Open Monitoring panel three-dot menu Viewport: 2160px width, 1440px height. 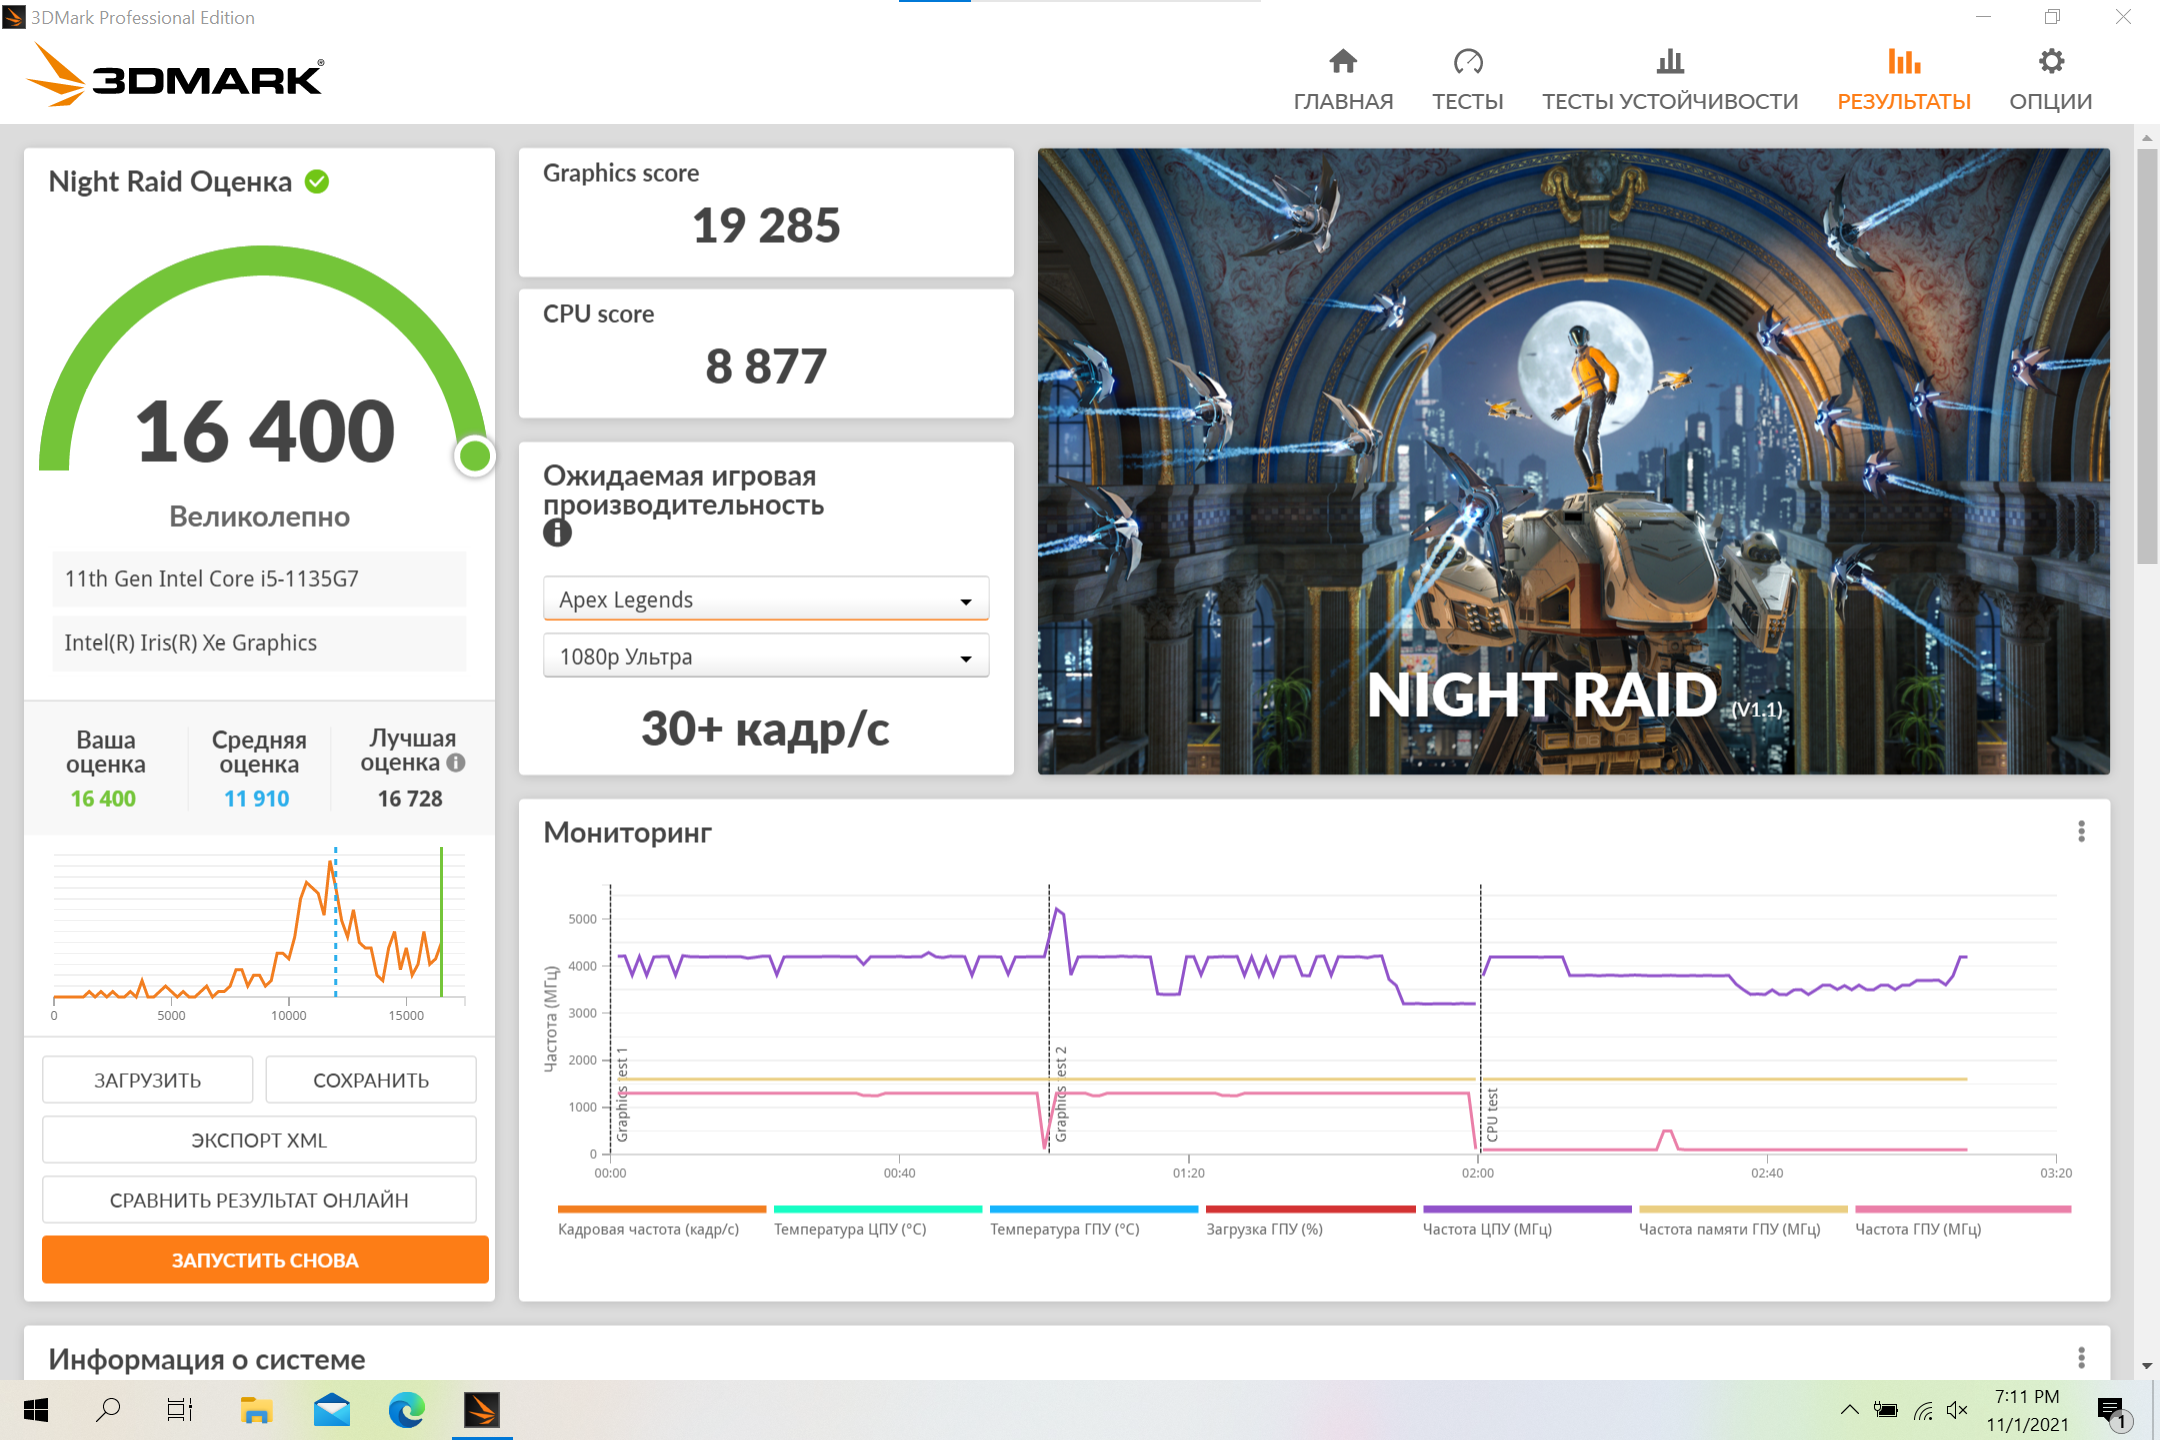point(2081,832)
